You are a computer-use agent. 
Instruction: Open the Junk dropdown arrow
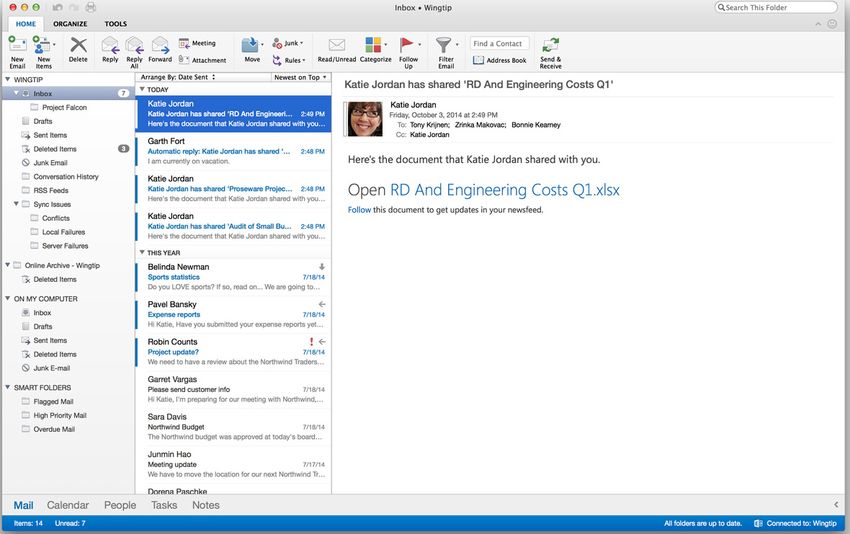pos(301,43)
